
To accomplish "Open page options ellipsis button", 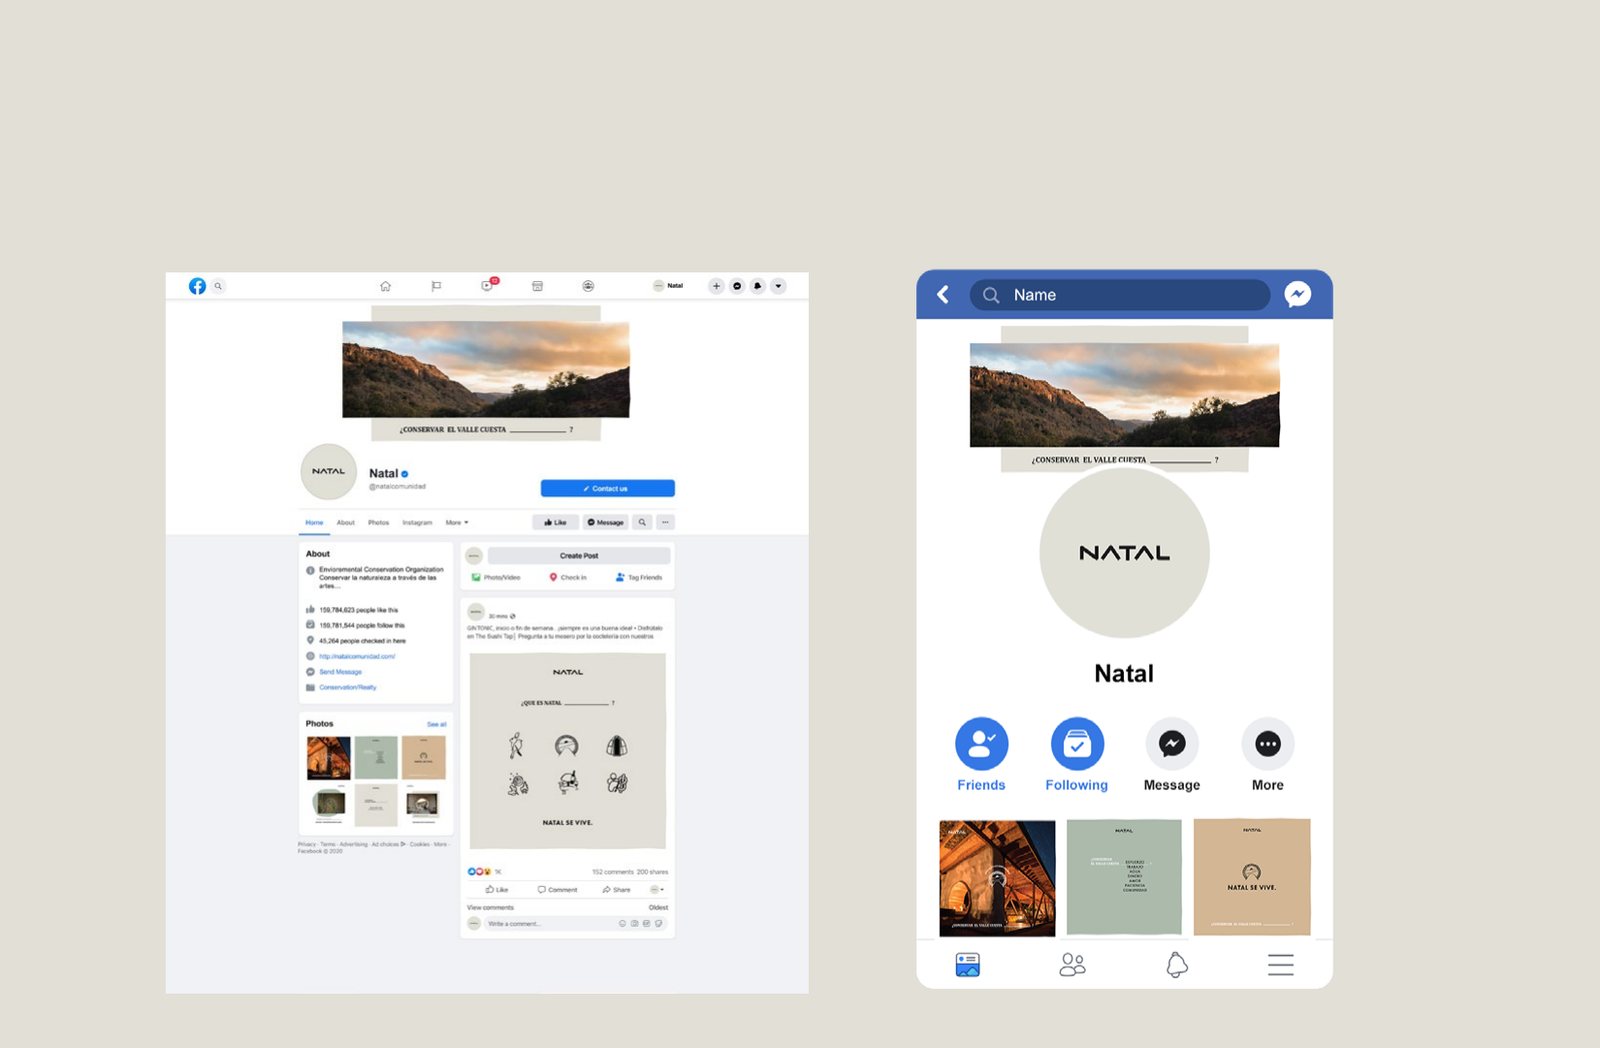I will [x=665, y=522].
